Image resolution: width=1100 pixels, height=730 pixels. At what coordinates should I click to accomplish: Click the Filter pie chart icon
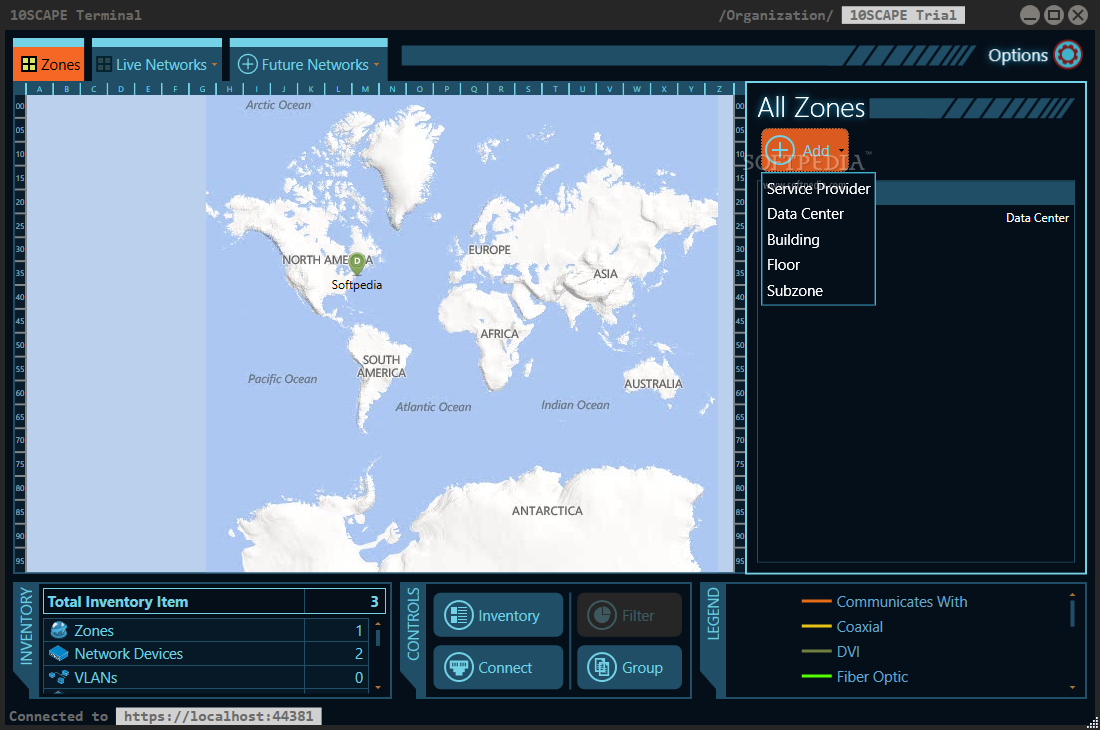[x=602, y=615]
